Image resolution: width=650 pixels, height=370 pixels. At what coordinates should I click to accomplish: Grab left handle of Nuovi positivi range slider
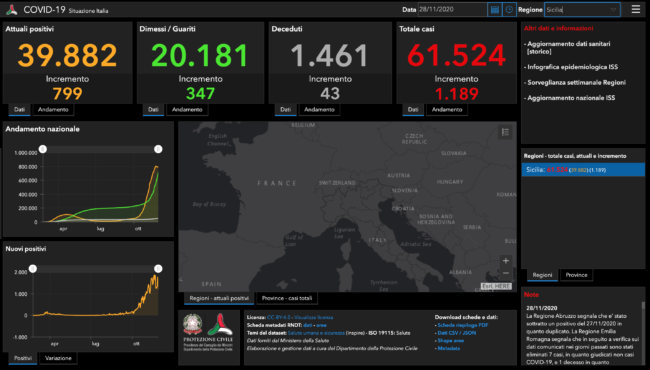pos(33,269)
